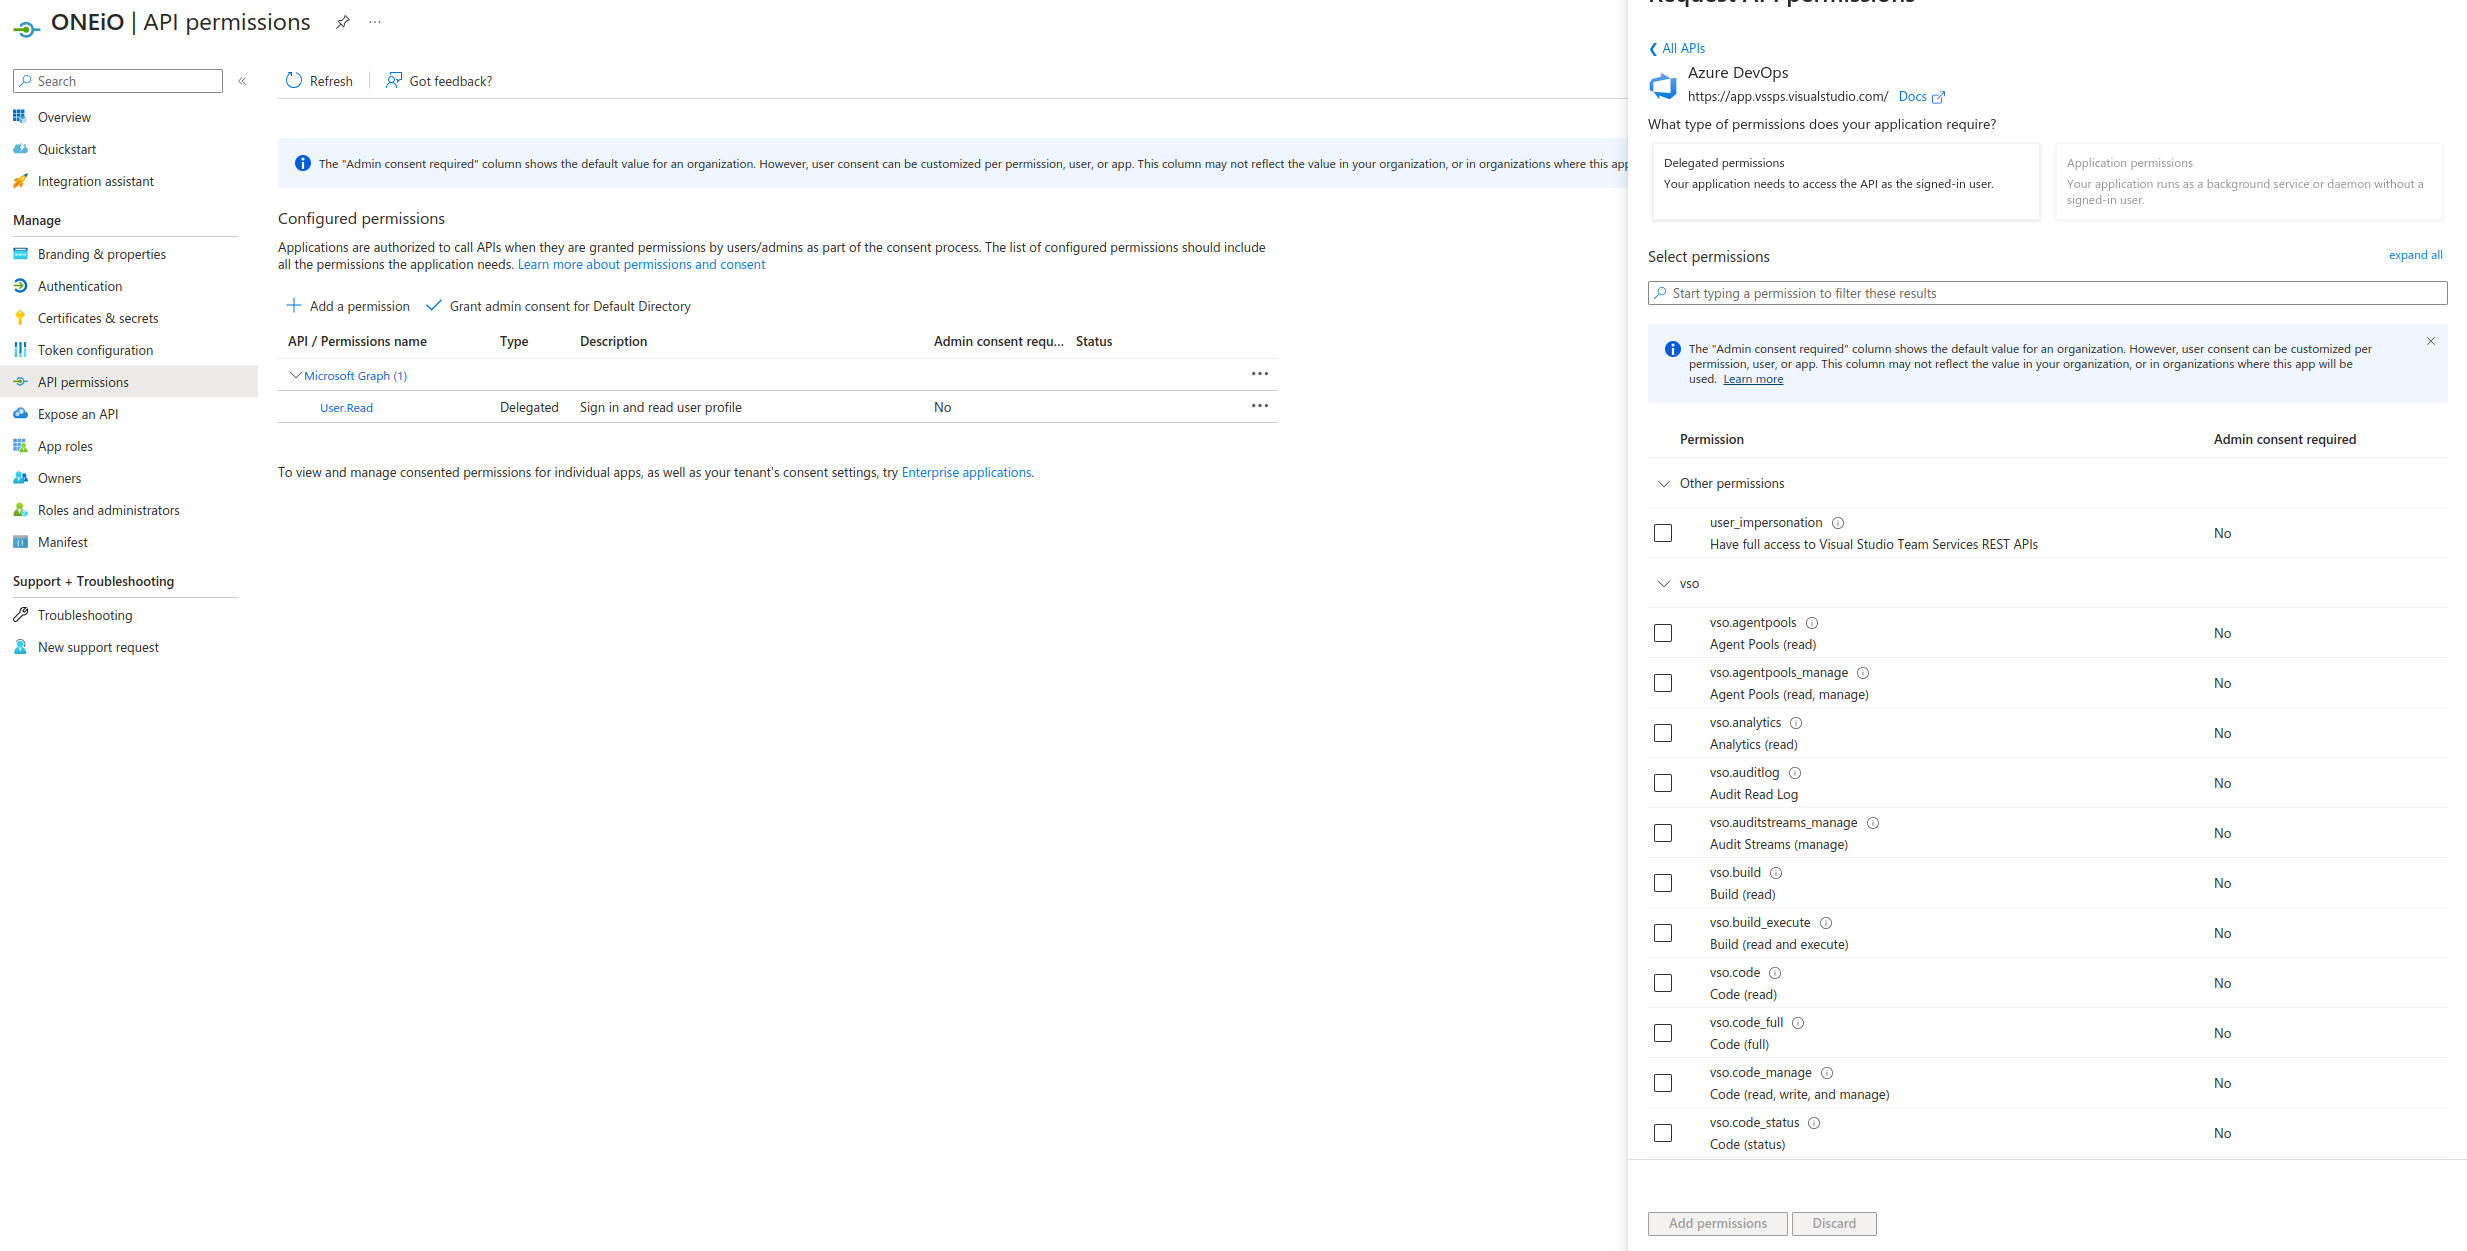The width and height of the screenshot is (2467, 1251).
Task: Click the Expose an API cloud icon
Action: coord(20,414)
